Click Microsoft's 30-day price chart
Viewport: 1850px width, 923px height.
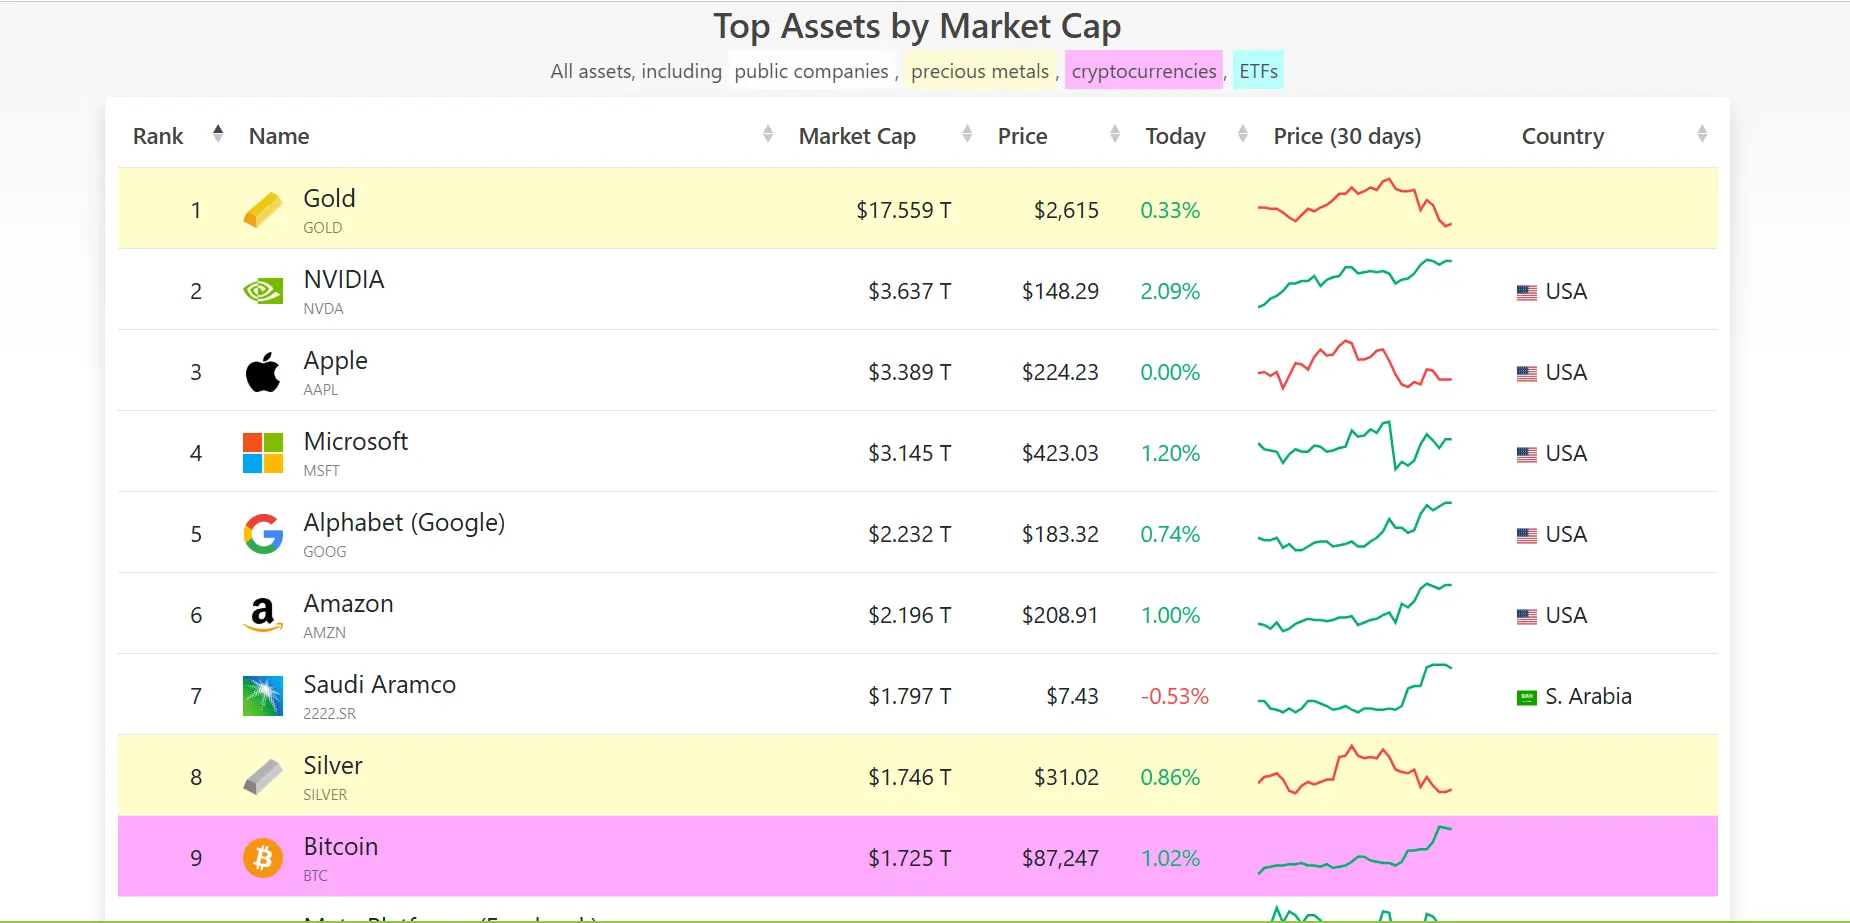(x=1355, y=446)
